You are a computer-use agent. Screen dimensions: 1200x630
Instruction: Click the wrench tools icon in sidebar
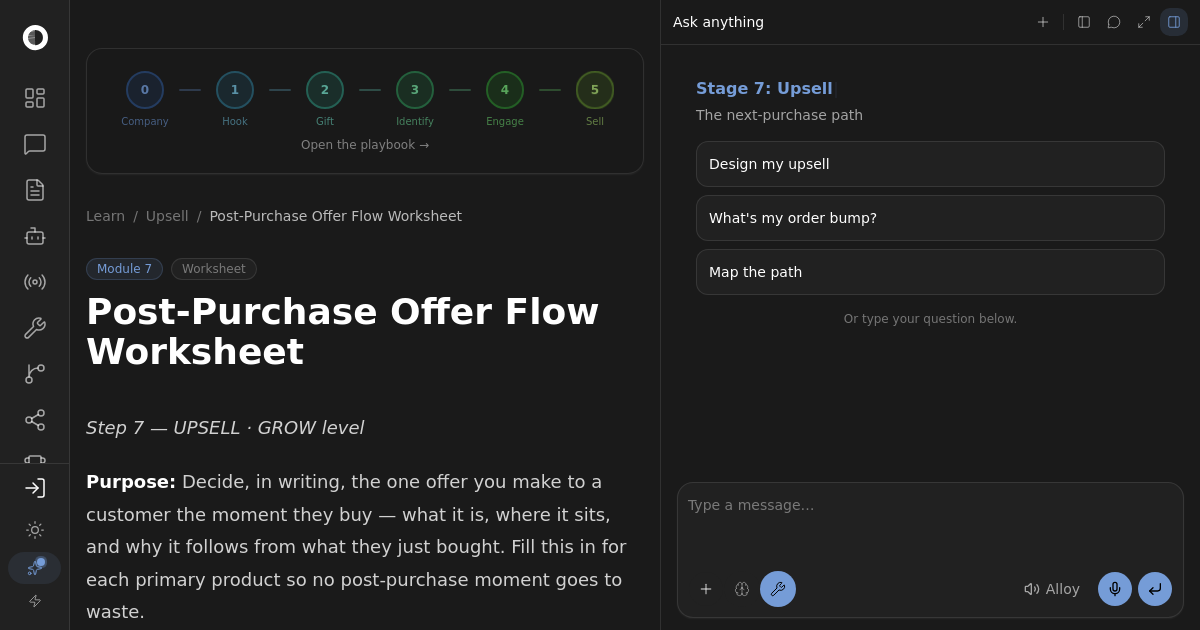(x=35, y=328)
